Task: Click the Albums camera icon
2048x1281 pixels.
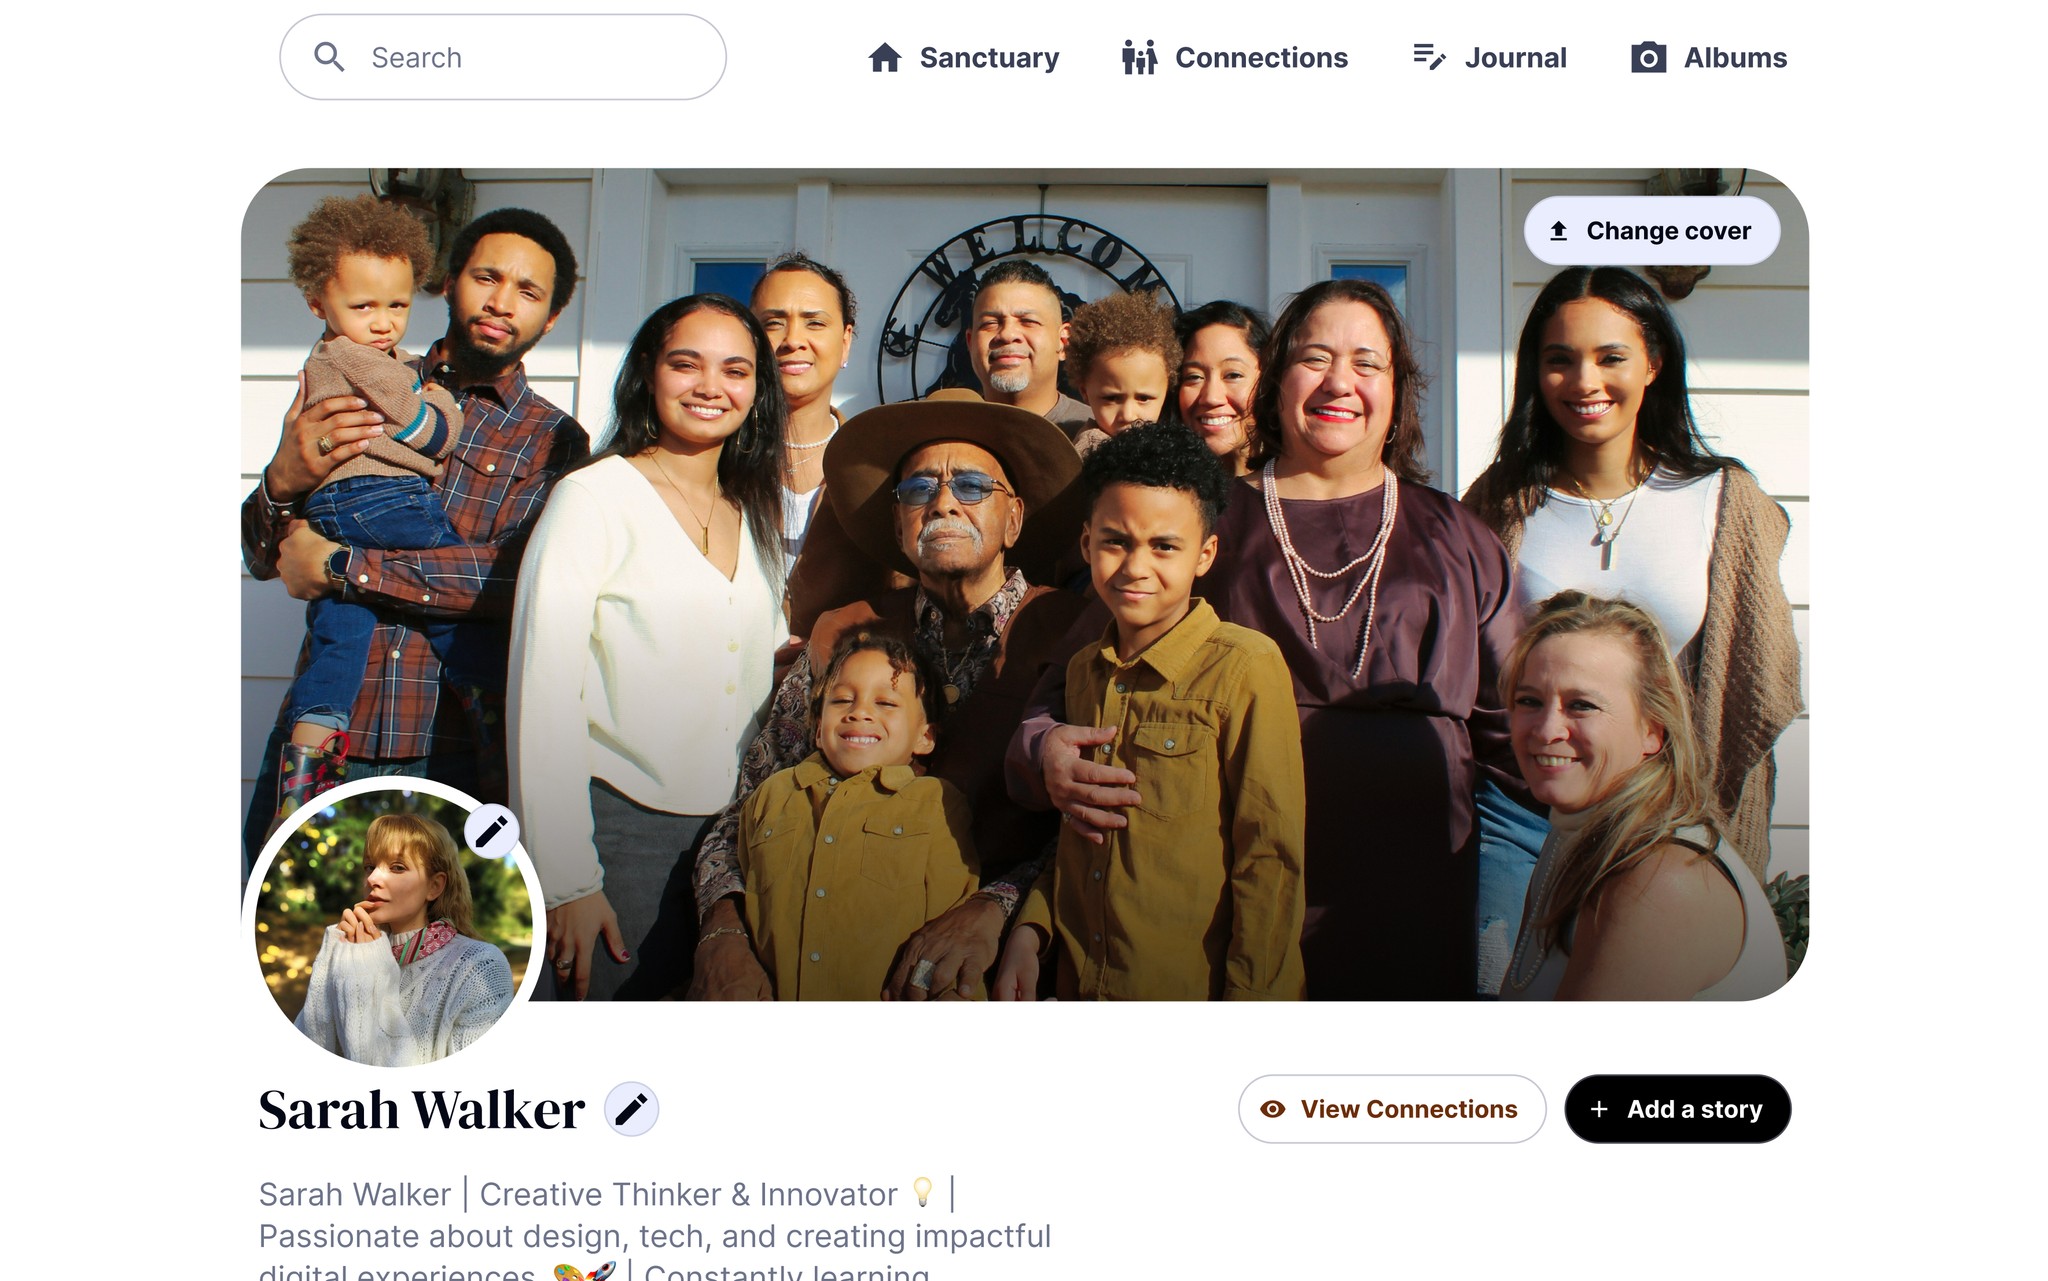Action: (1648, 57)
